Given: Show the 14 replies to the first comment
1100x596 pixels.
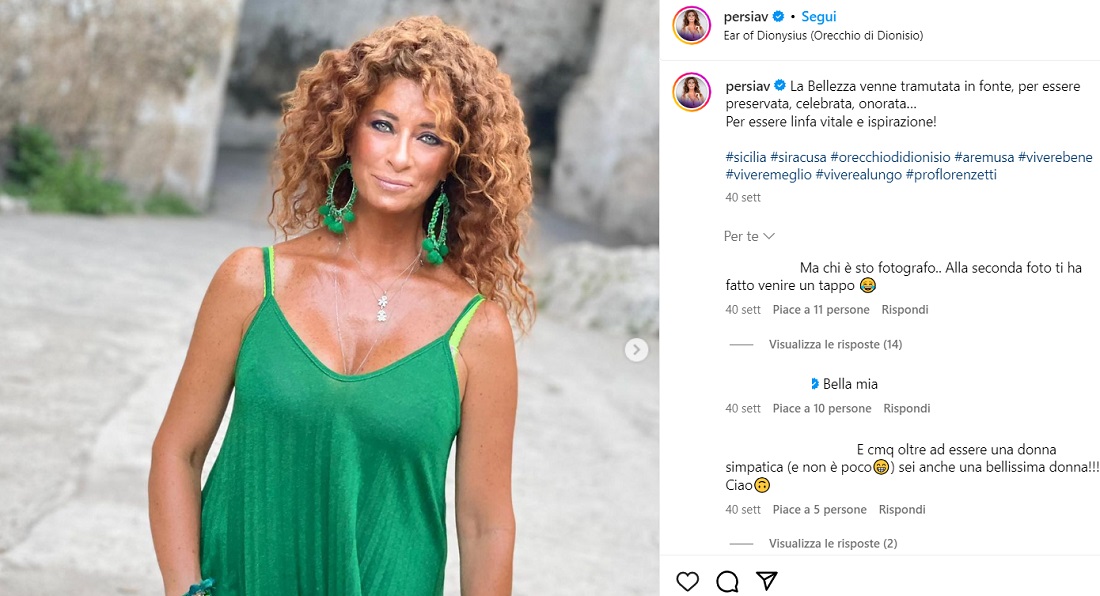Looking at the screenshot, I should 835,344.
